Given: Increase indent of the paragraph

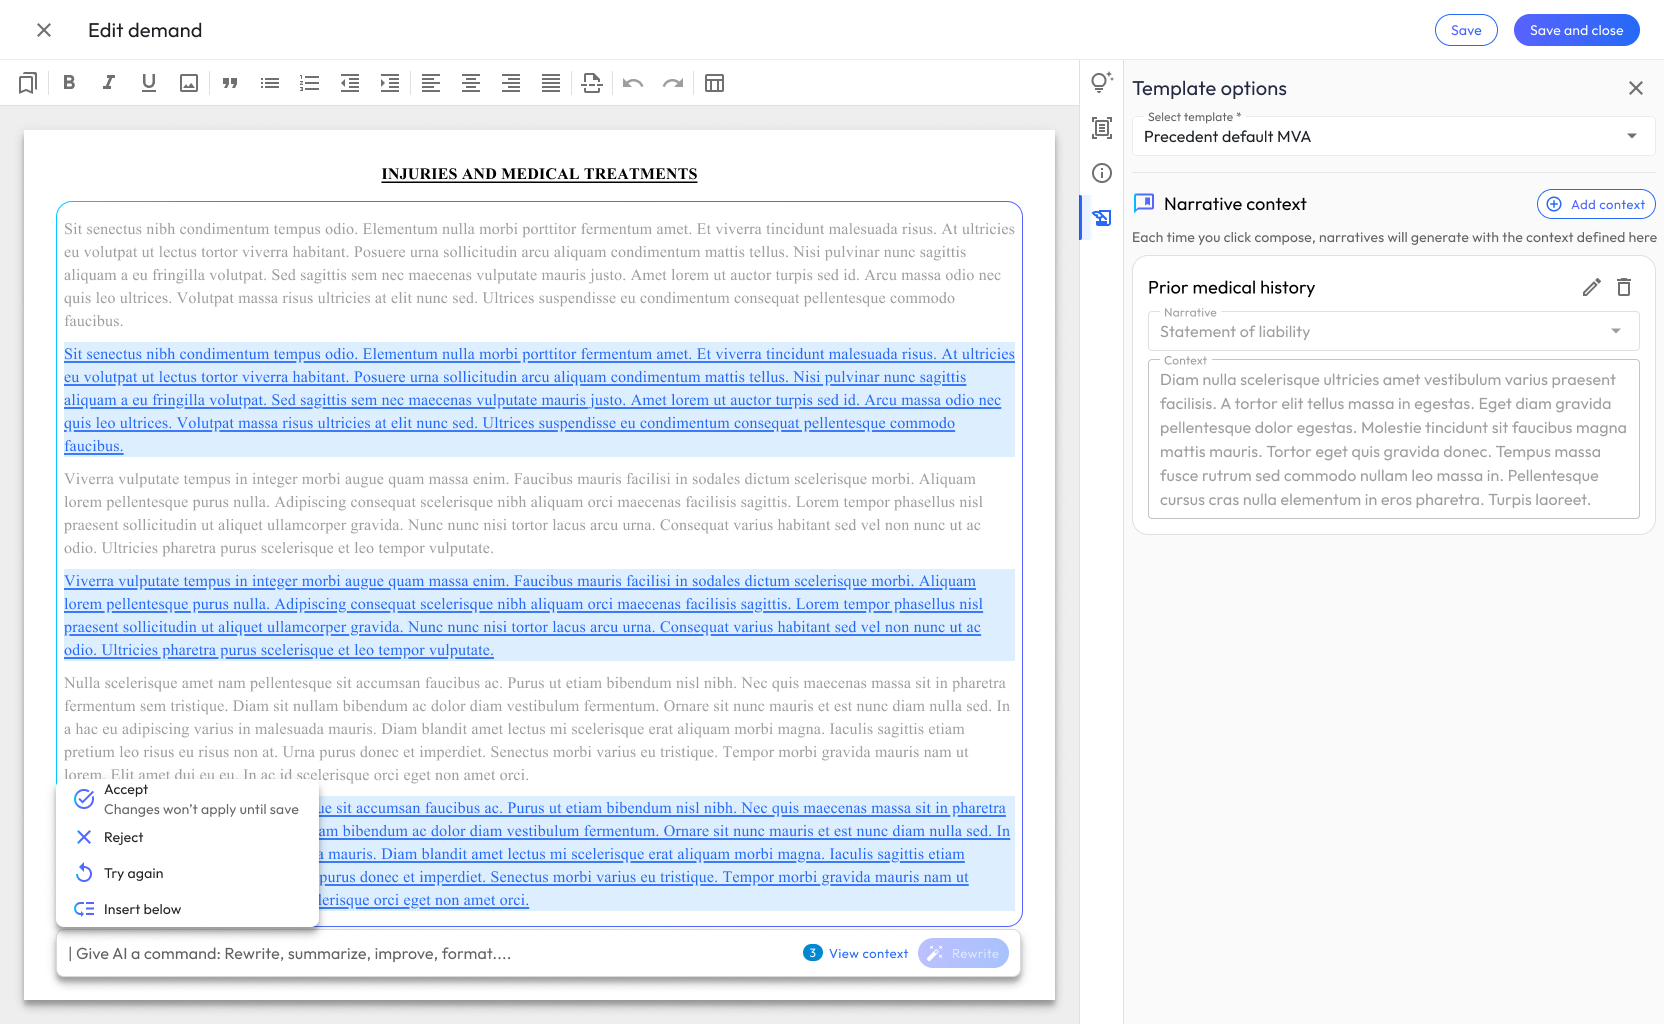Looking at the screenshot, I should (x=390, y=83).
